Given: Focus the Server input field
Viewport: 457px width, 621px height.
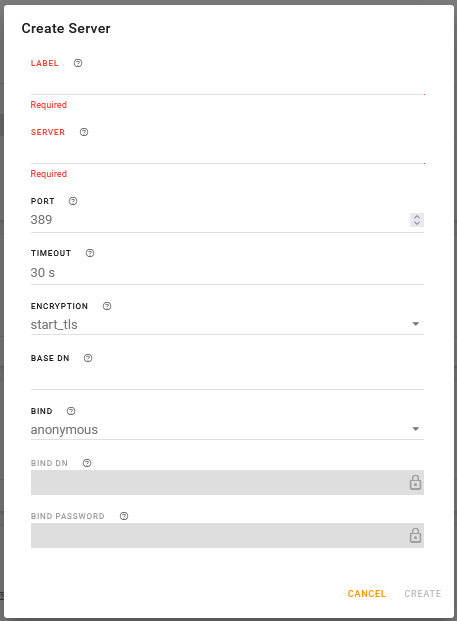Looking at the screenshot, I should click(x=227, y=152).
